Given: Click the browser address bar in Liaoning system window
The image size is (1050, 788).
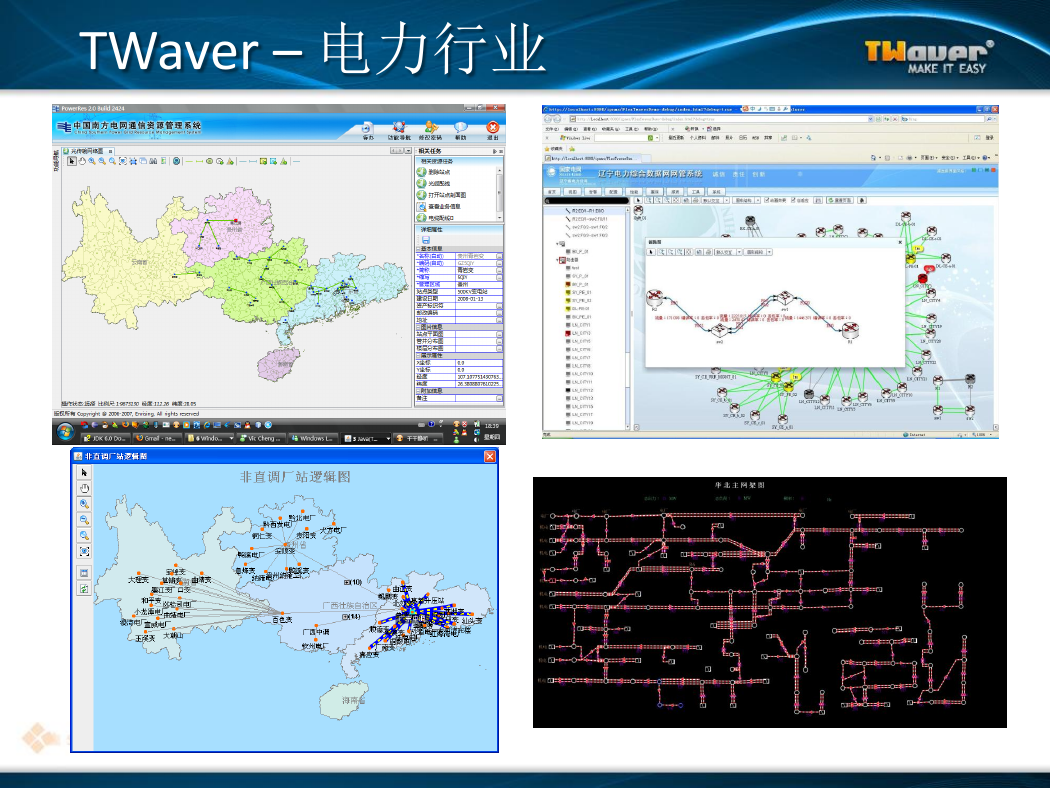Looking at the screenshot, I should [x=723, y=119].
